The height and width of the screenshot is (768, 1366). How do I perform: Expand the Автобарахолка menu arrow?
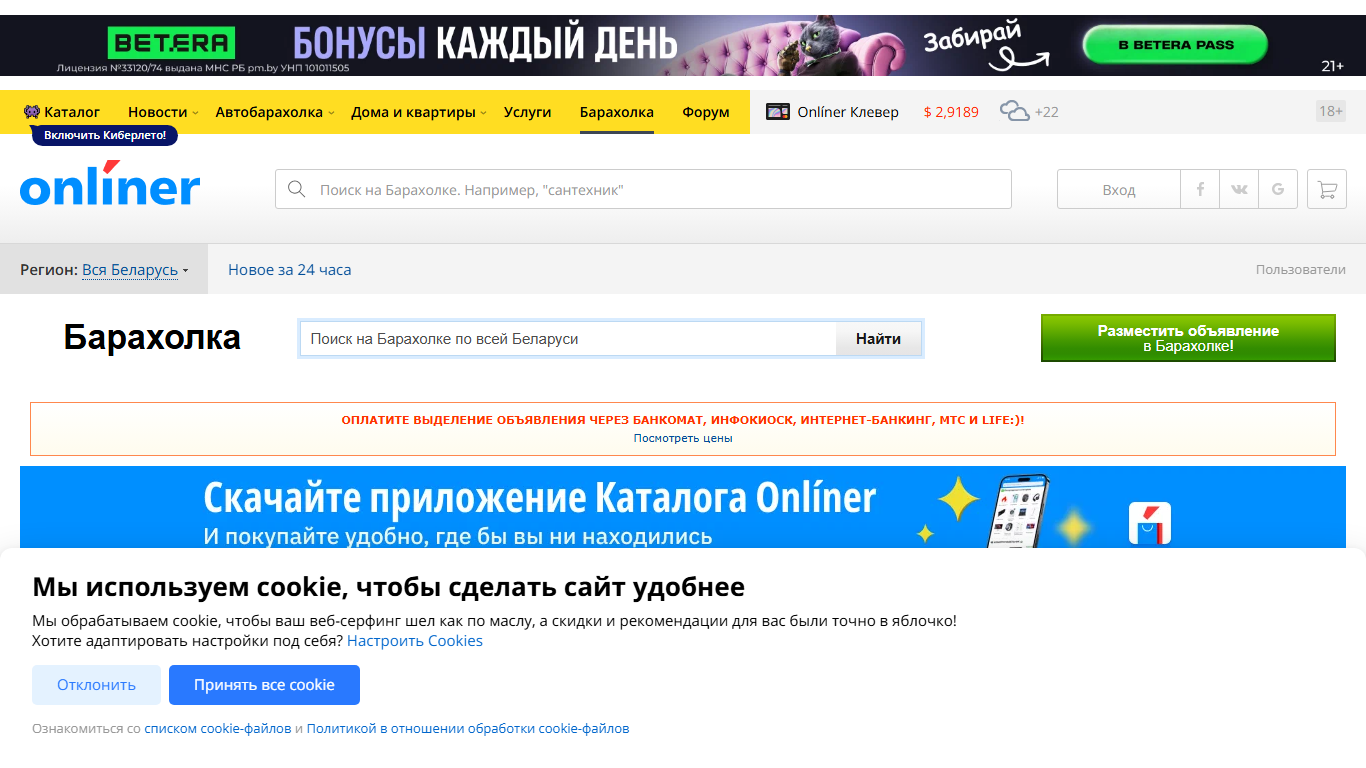pos(331,113)
